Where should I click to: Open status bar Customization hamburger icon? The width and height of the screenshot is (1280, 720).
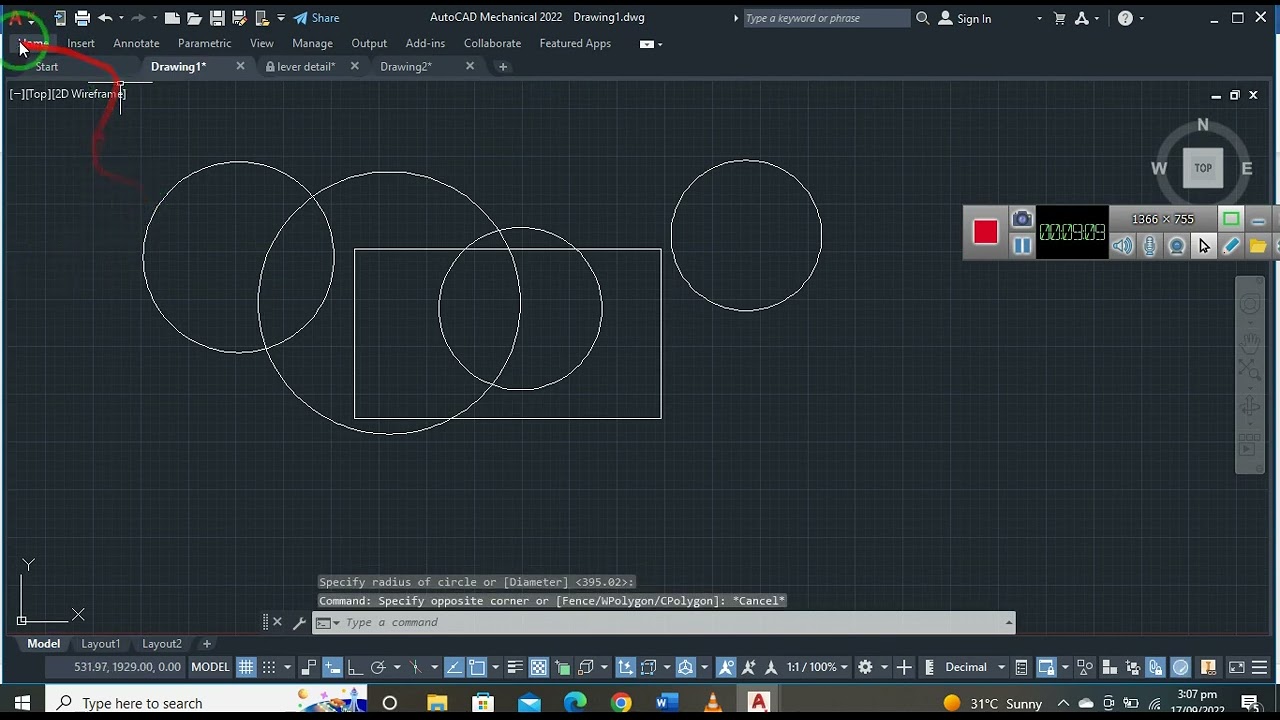1260,667
